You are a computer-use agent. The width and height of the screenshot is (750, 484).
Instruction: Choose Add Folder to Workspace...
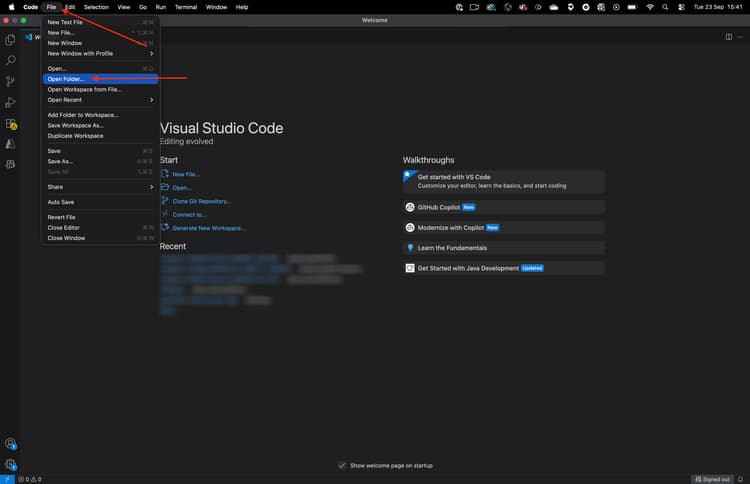click(x=100, y=115)
